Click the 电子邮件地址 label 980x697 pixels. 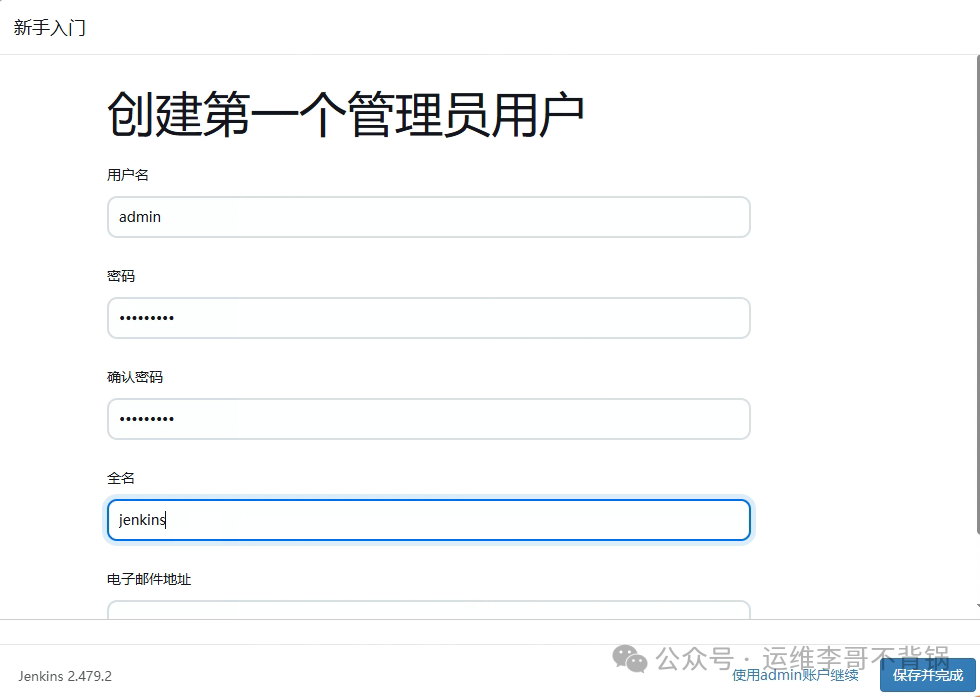[x=149, y=579]
